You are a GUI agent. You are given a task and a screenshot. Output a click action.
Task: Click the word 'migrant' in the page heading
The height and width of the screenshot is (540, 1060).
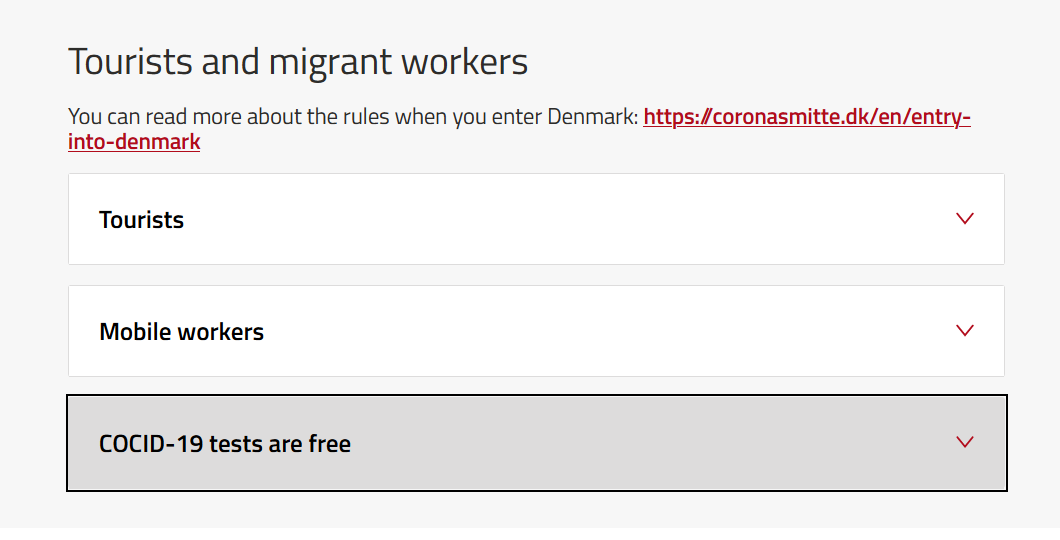[x=330, y=62]
